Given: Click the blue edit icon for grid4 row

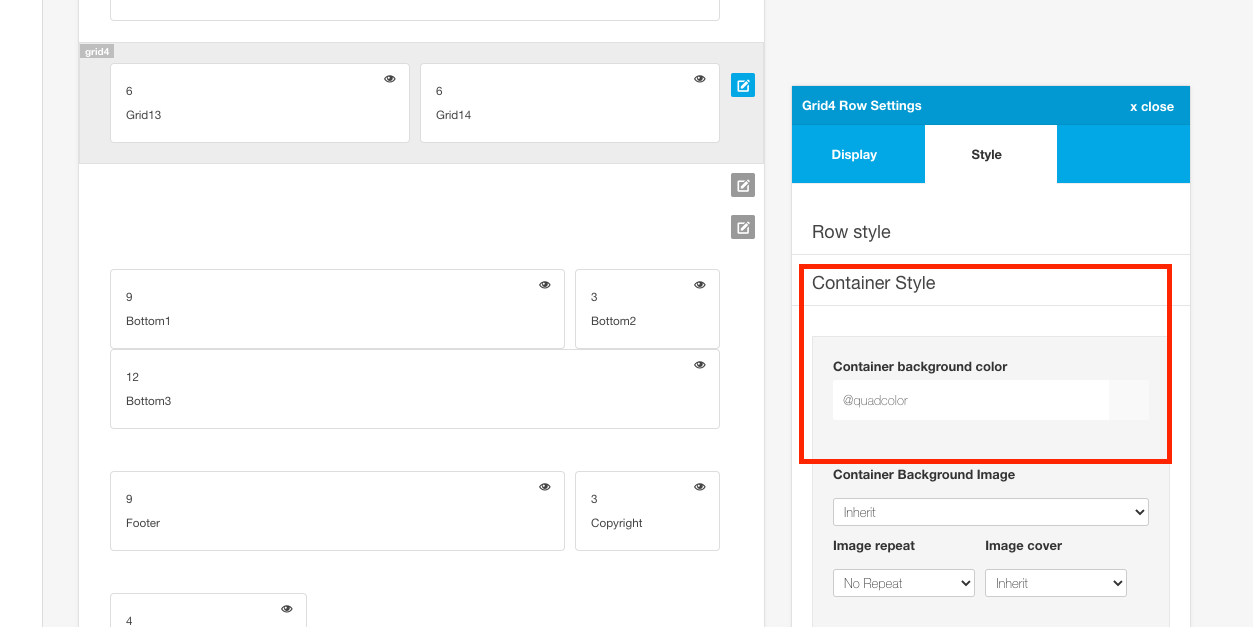Looking at the screenshot, I should [742, 86].
